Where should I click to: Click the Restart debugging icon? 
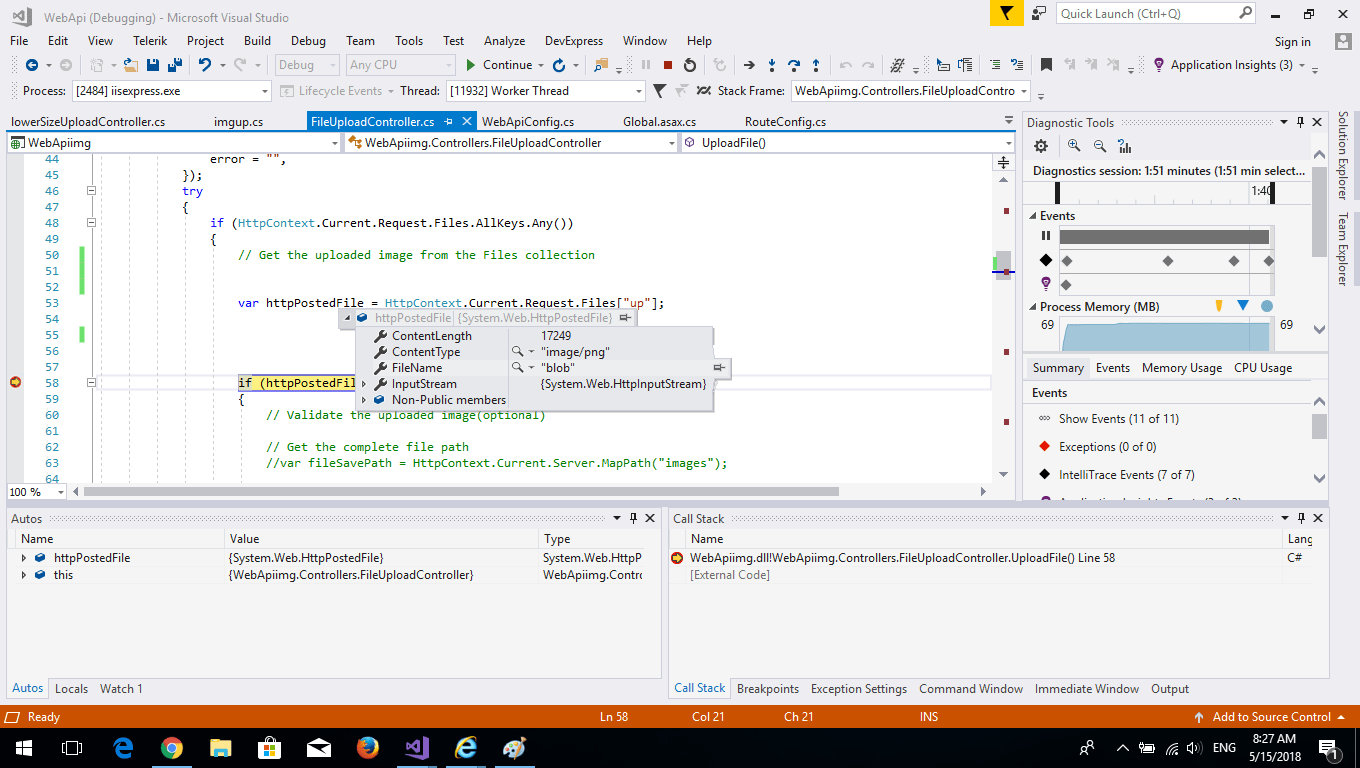[x=690, y=65]
